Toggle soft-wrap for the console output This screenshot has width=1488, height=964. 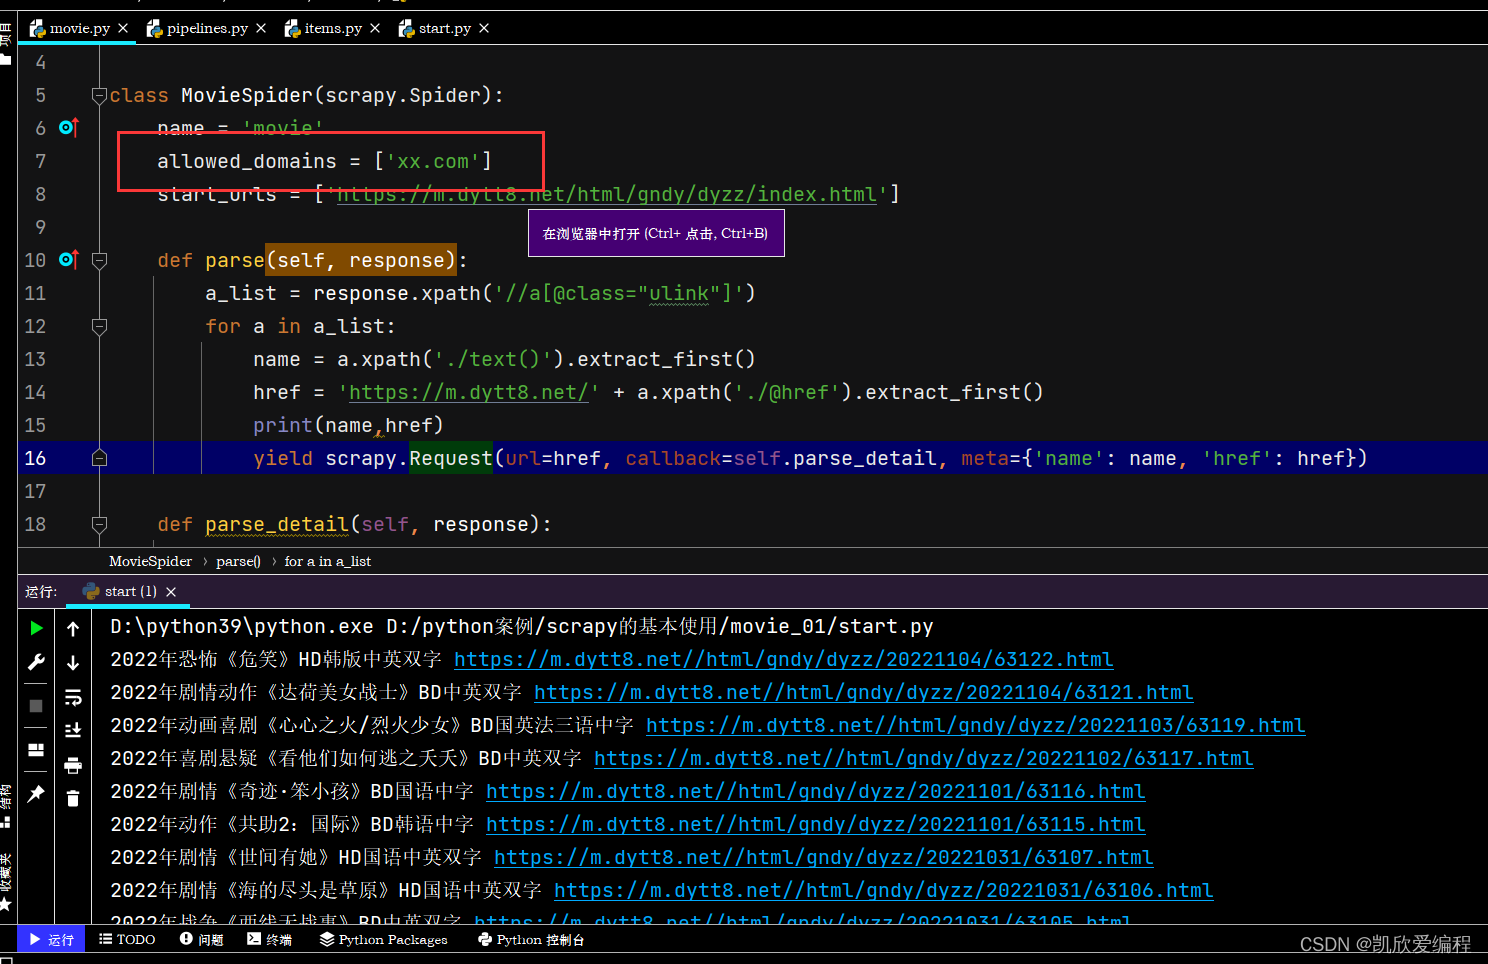tap(73, 696)
